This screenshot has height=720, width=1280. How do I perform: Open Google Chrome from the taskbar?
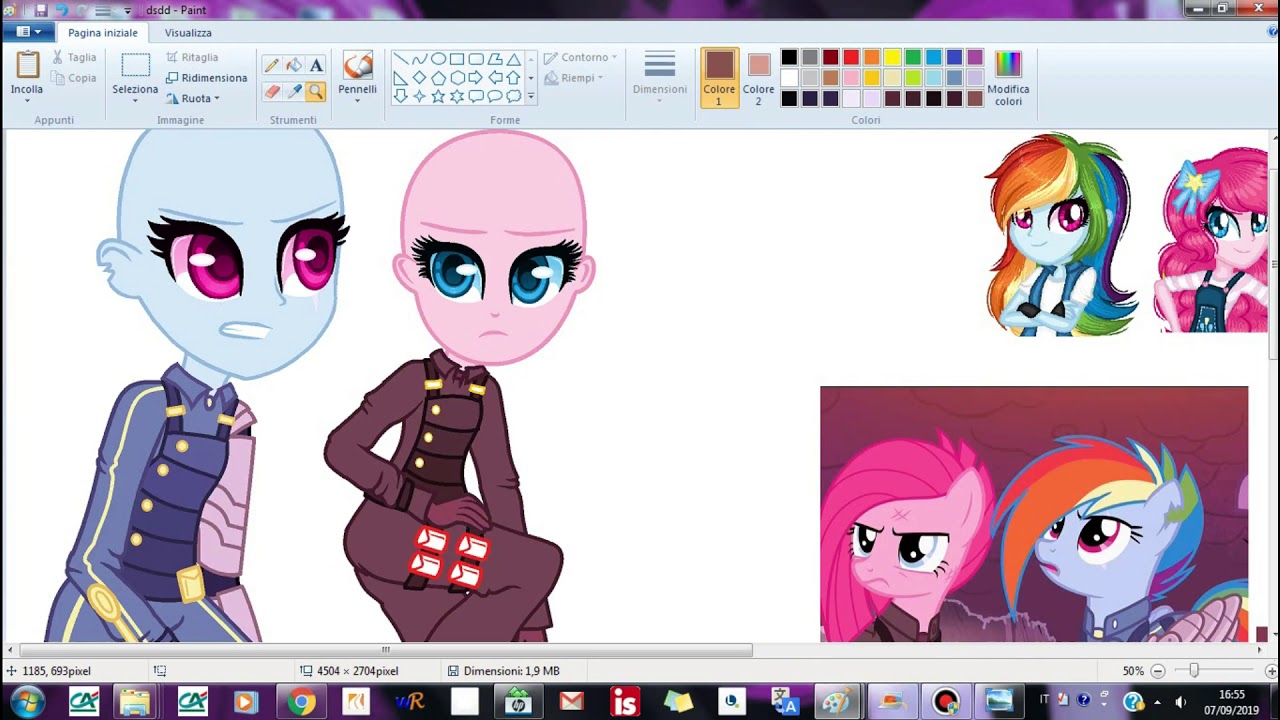[301, 702]
